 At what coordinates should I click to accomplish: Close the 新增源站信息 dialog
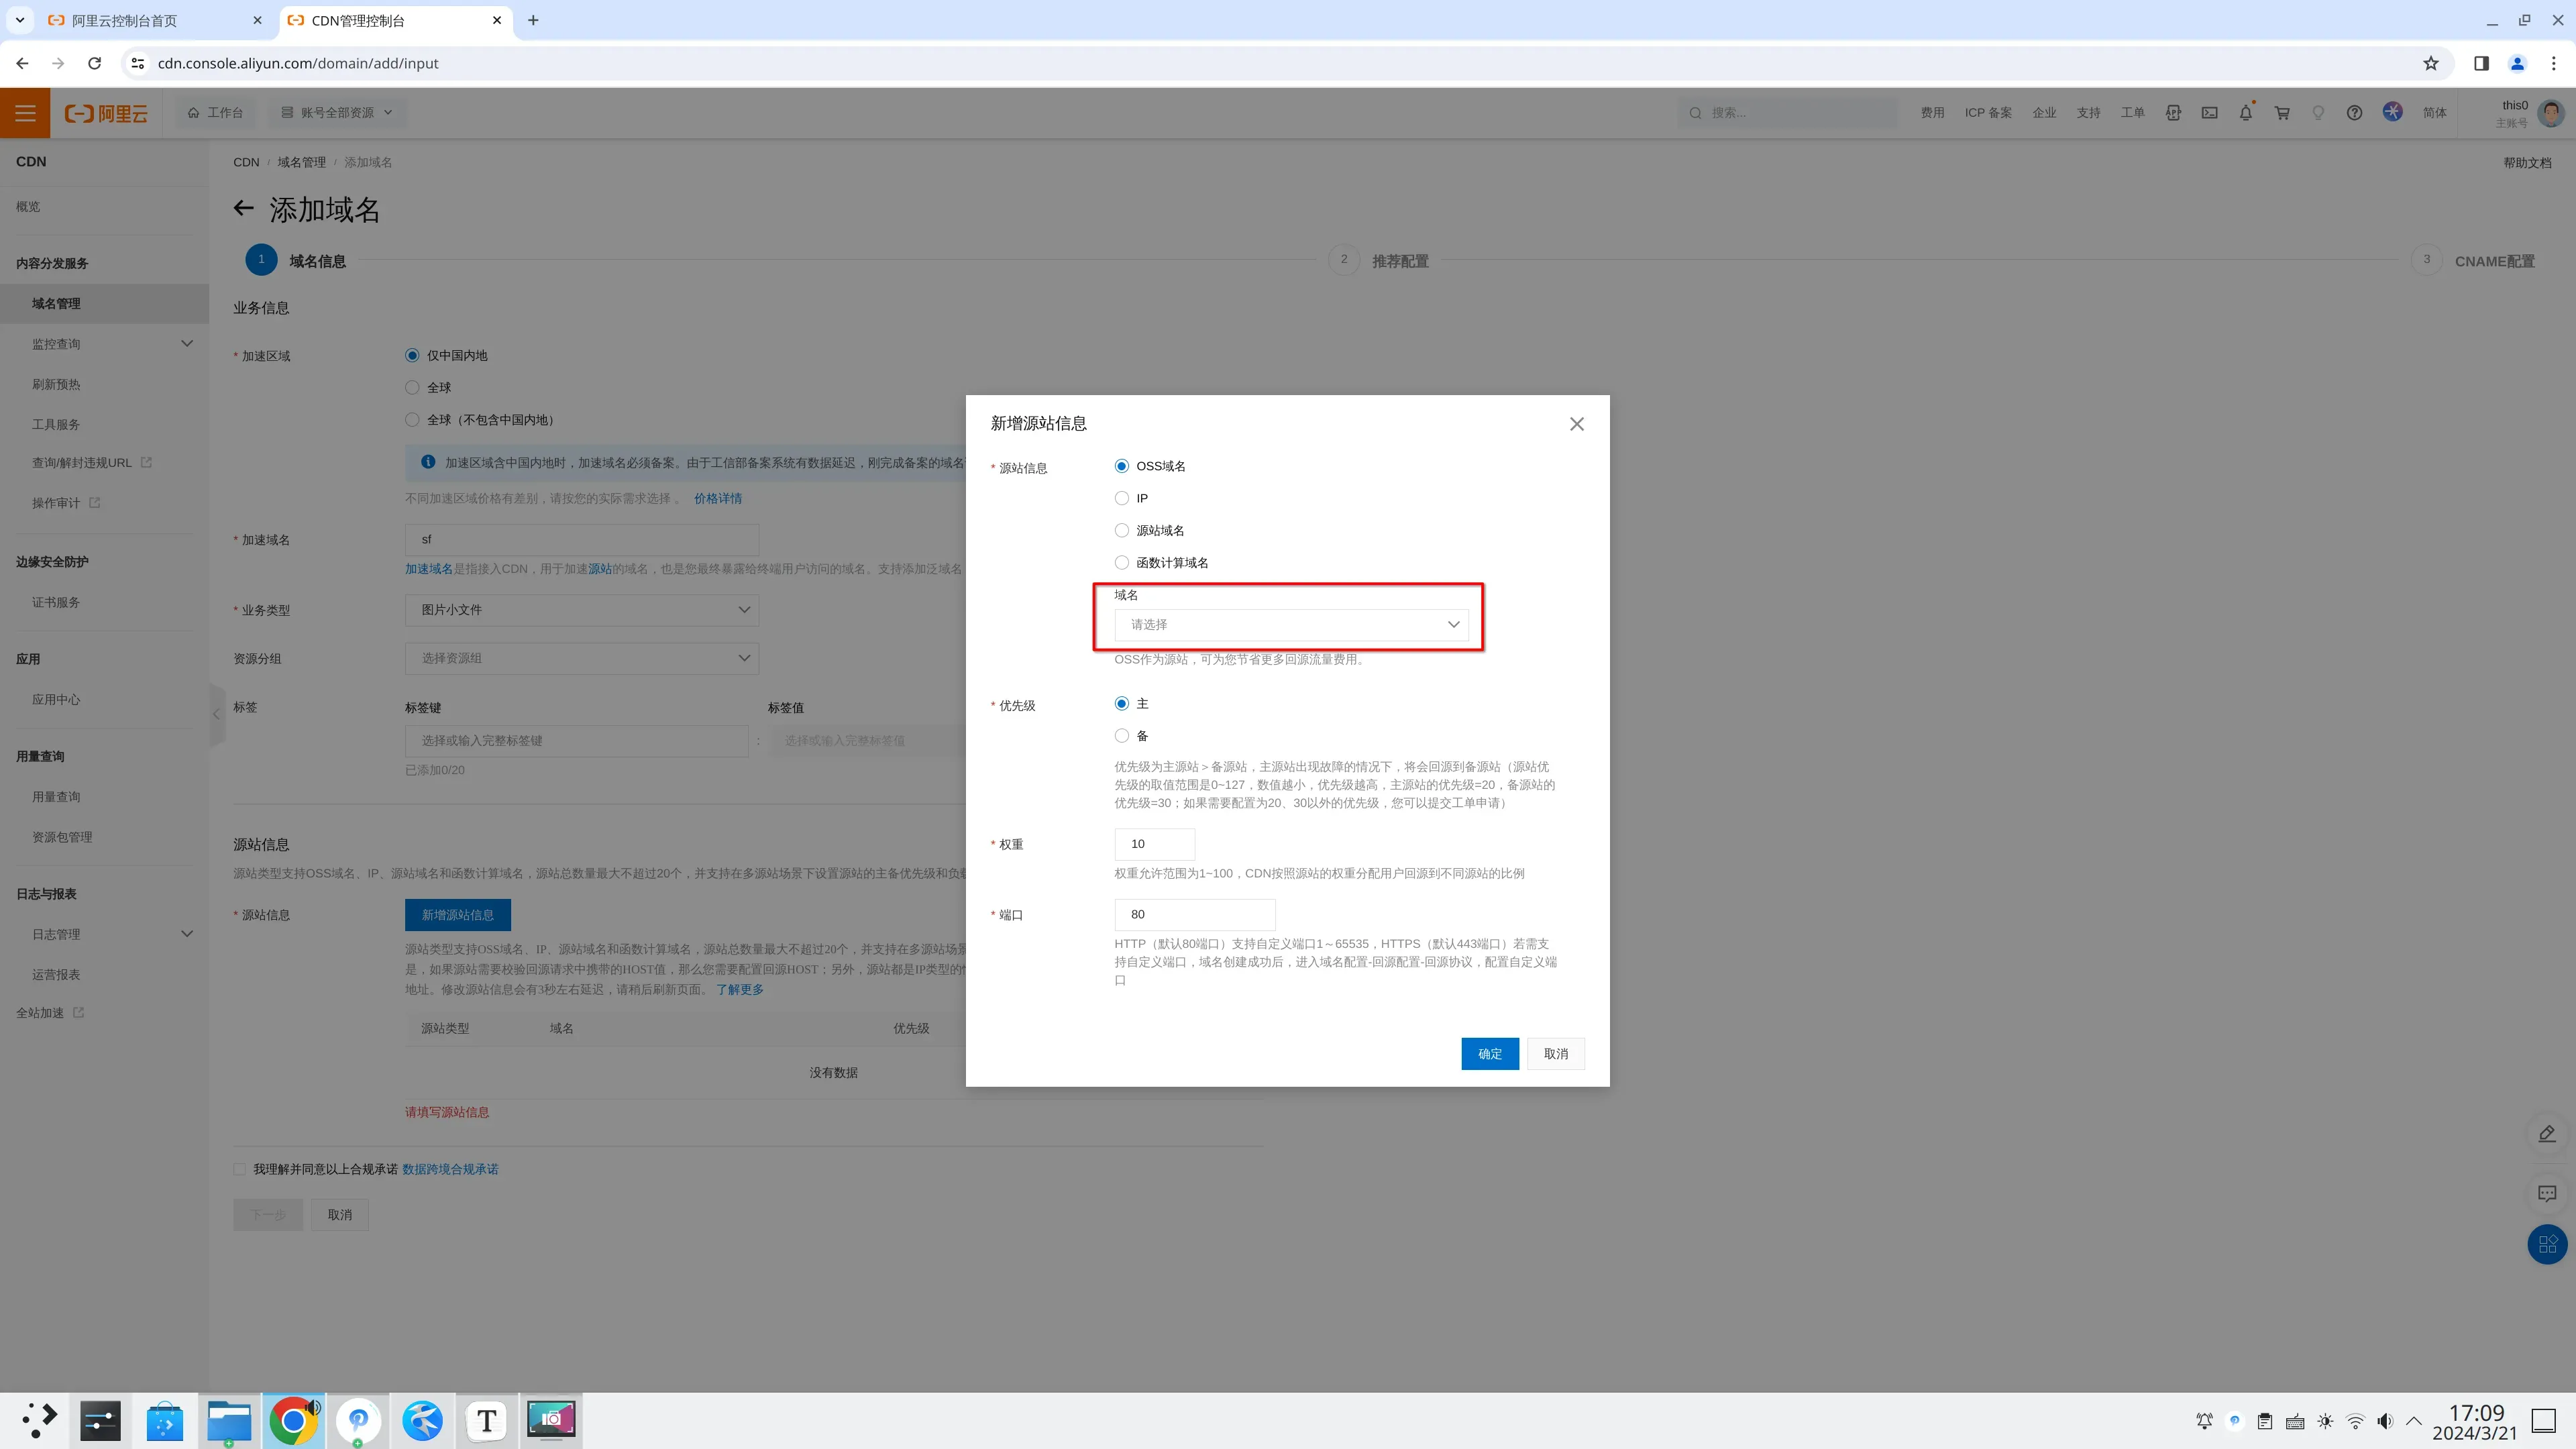click(1576, 424)
